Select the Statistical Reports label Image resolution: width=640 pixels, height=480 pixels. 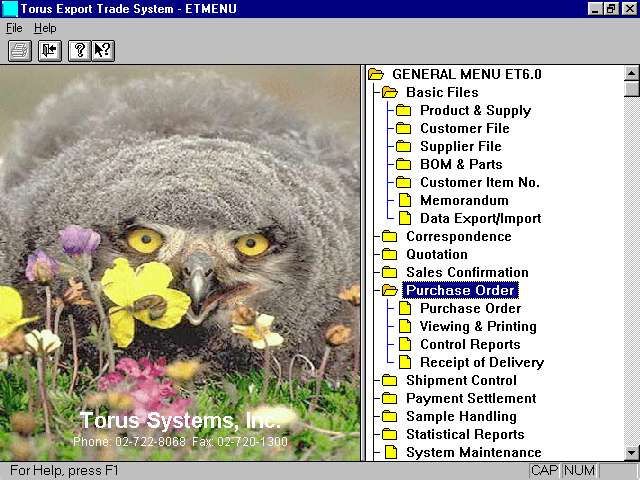click(465, 434)
